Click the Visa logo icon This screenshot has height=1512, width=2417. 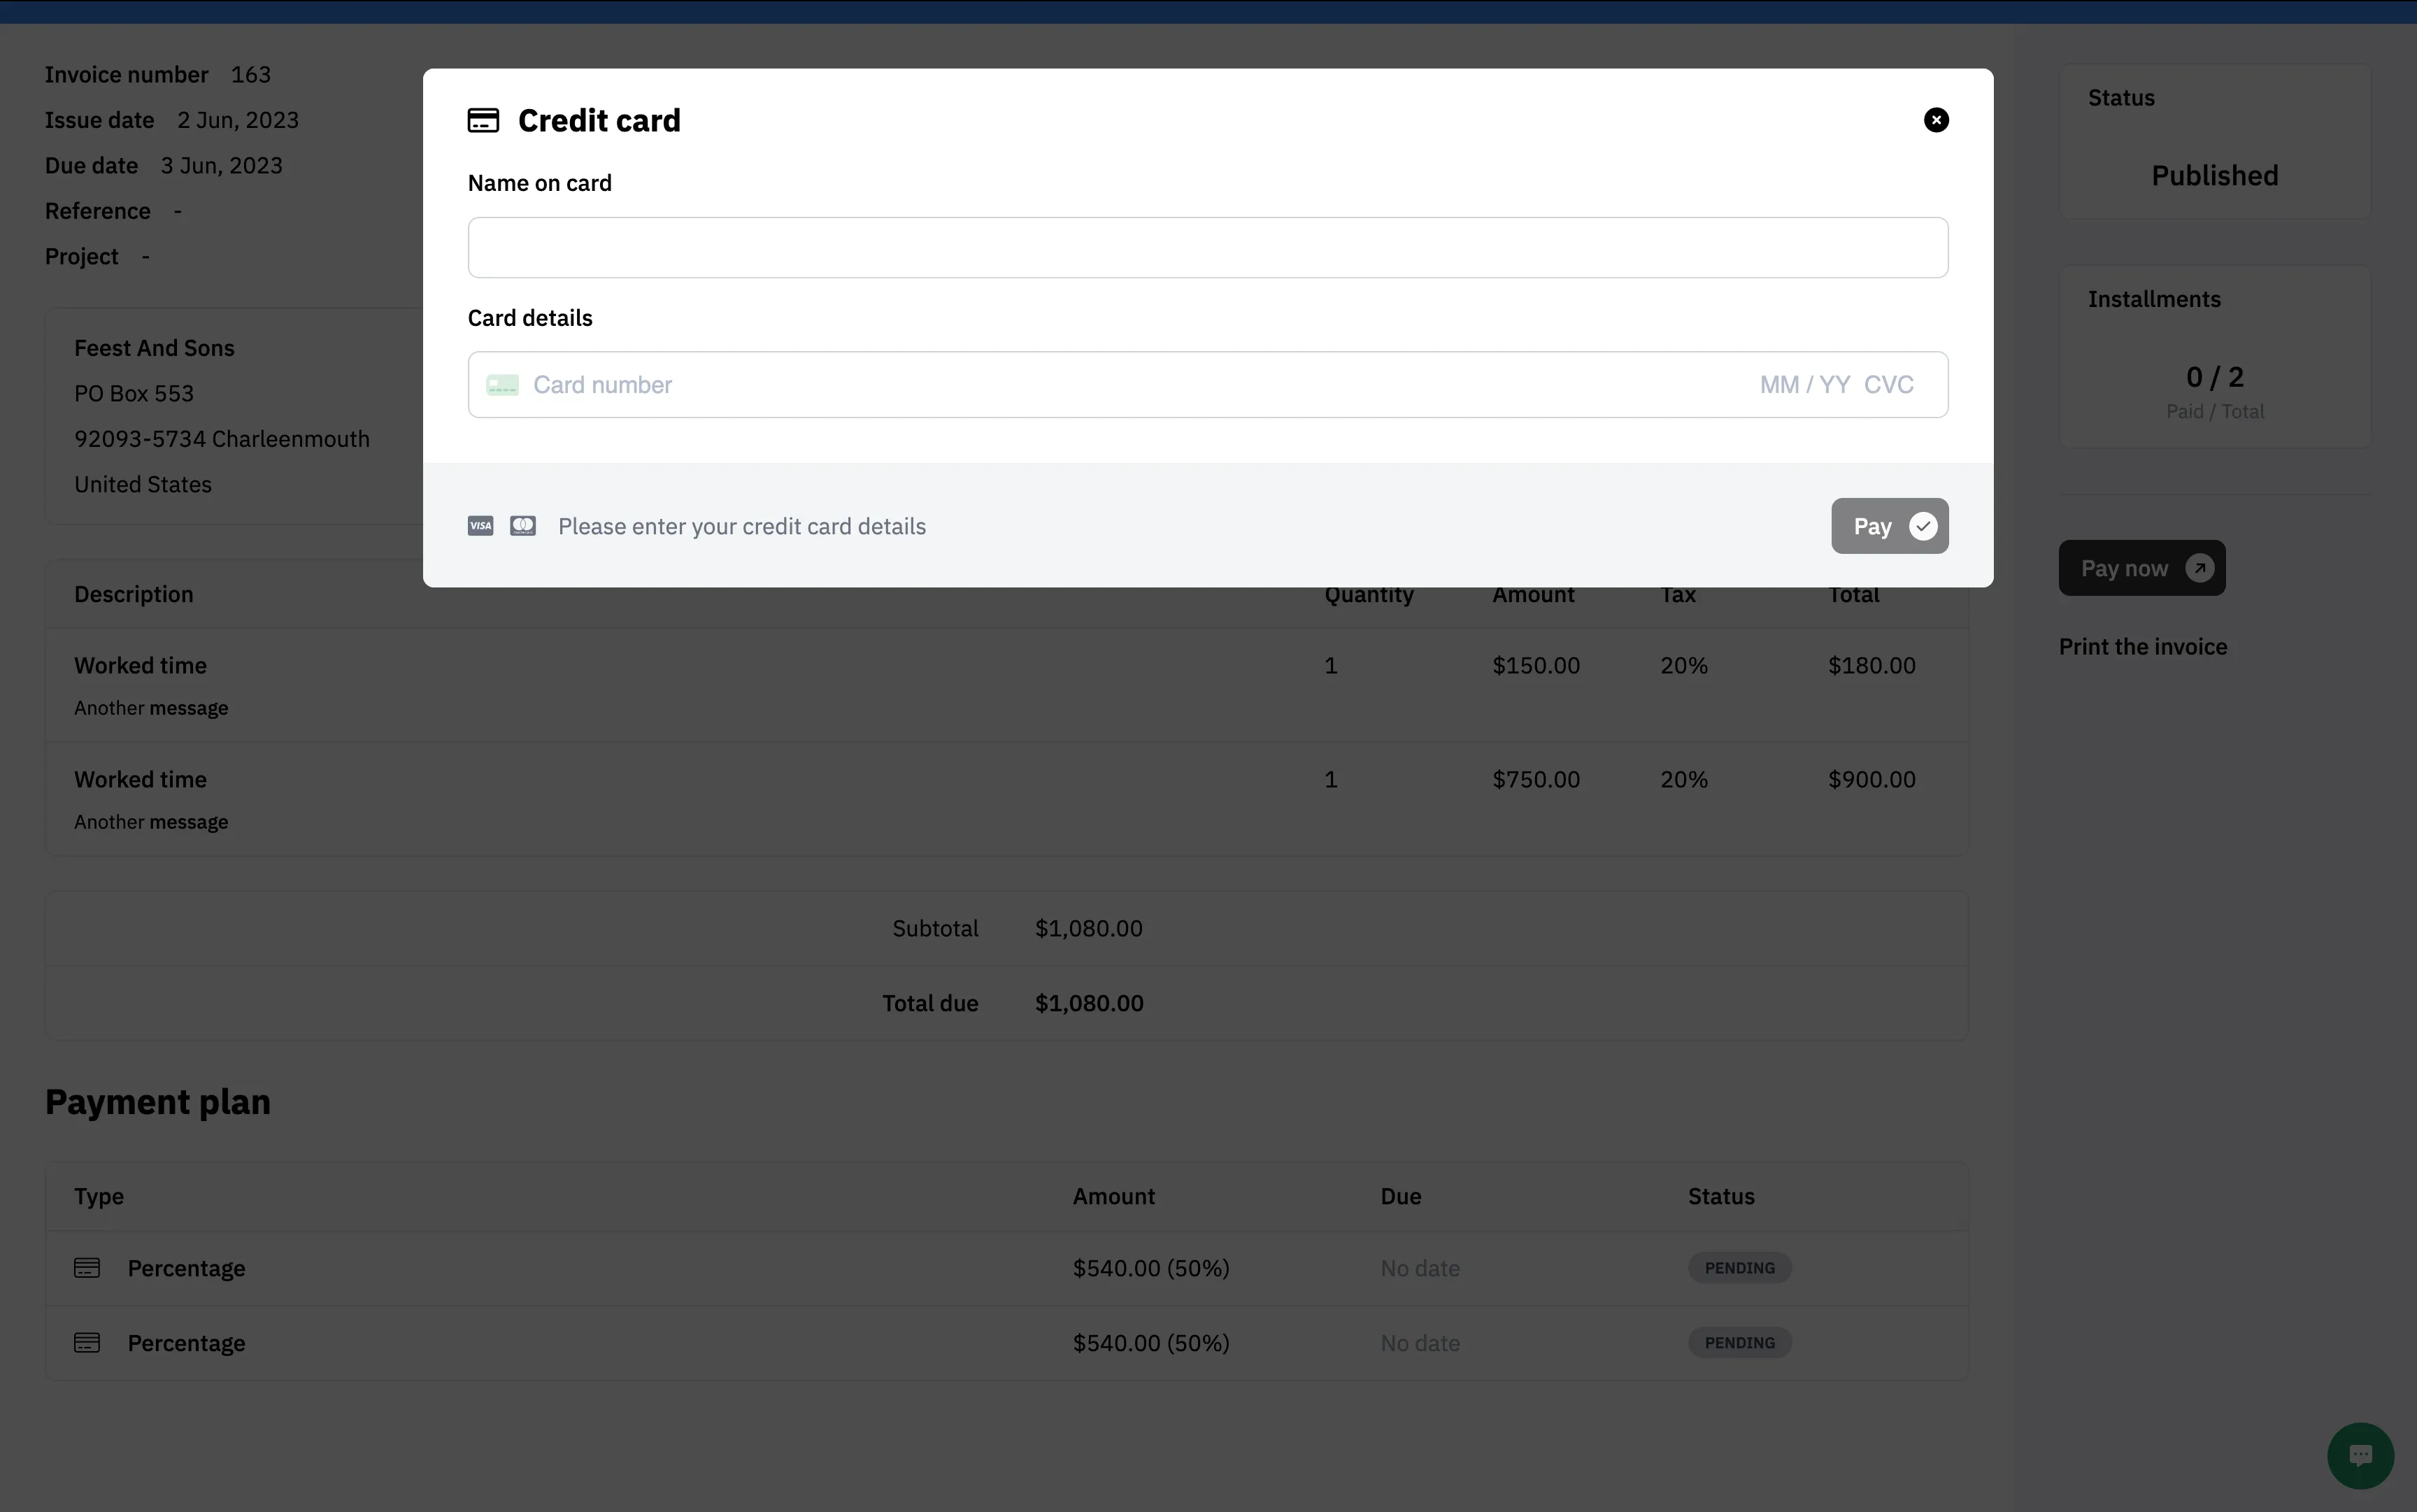pyautogui.click(x=480, y=526)
